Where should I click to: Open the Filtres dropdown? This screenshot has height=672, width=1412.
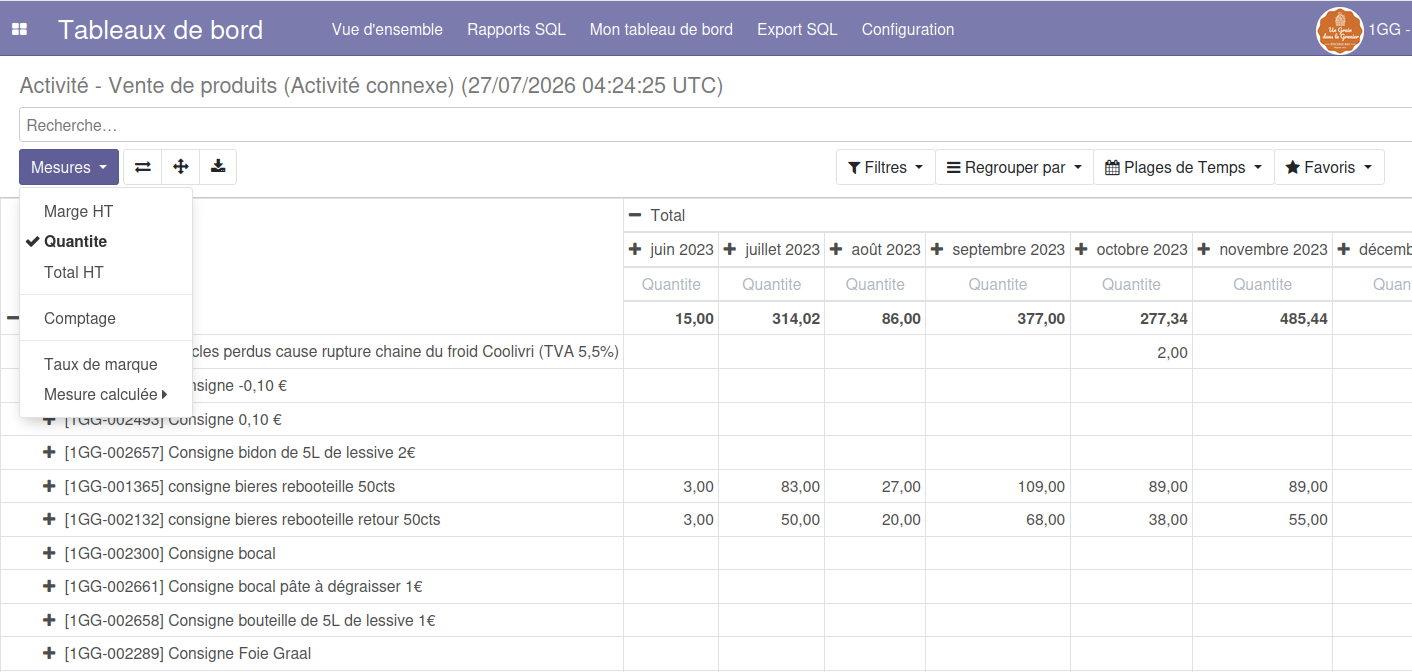[885, 167]
